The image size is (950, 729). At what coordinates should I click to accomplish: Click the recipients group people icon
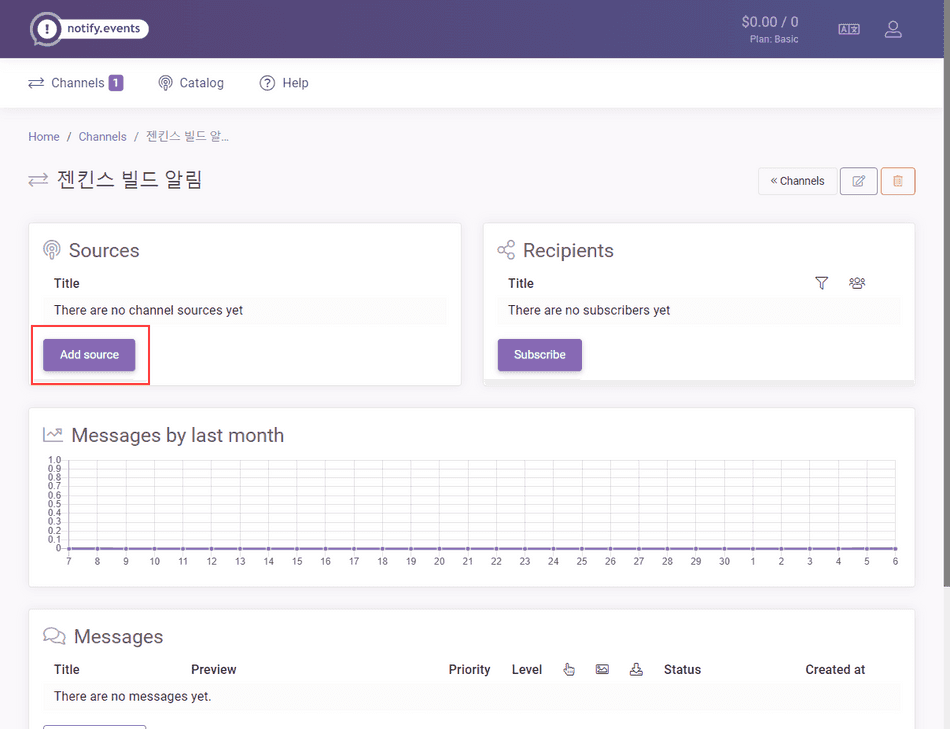pos(857,283)
